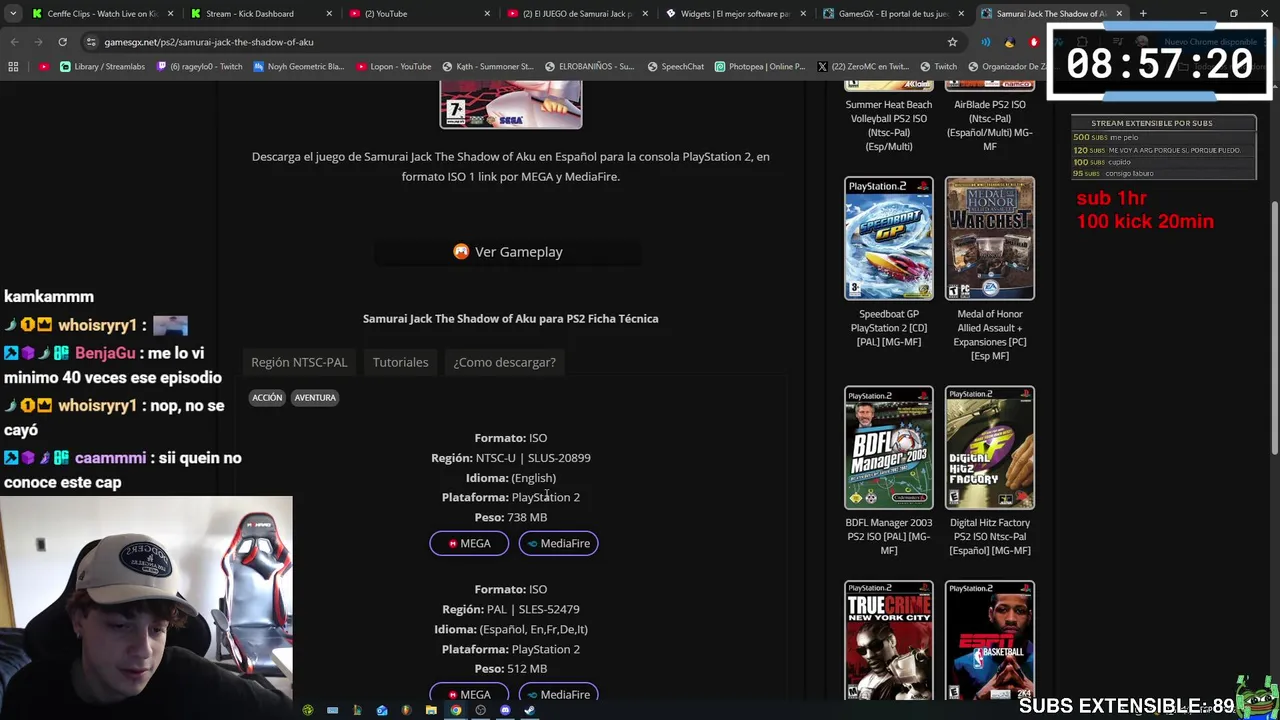Reload the page with the refresh icon
The width and height of the screenshot is (1280, 720).
click(x=62, y=42)
